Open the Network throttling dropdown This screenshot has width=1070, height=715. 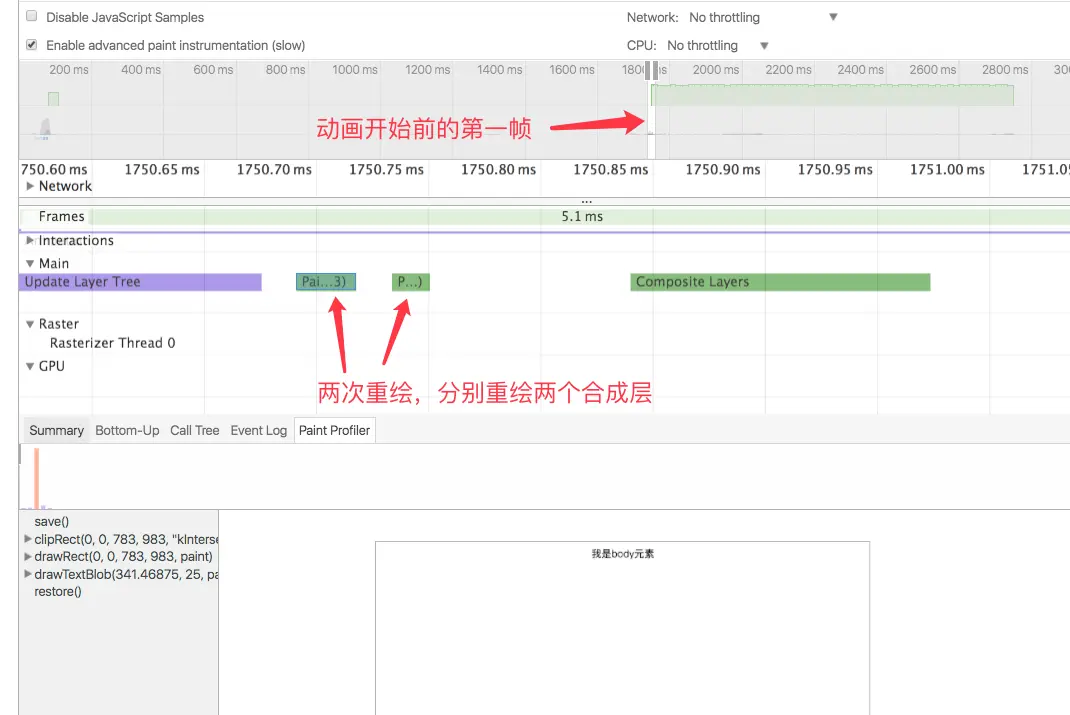(763, 17)
